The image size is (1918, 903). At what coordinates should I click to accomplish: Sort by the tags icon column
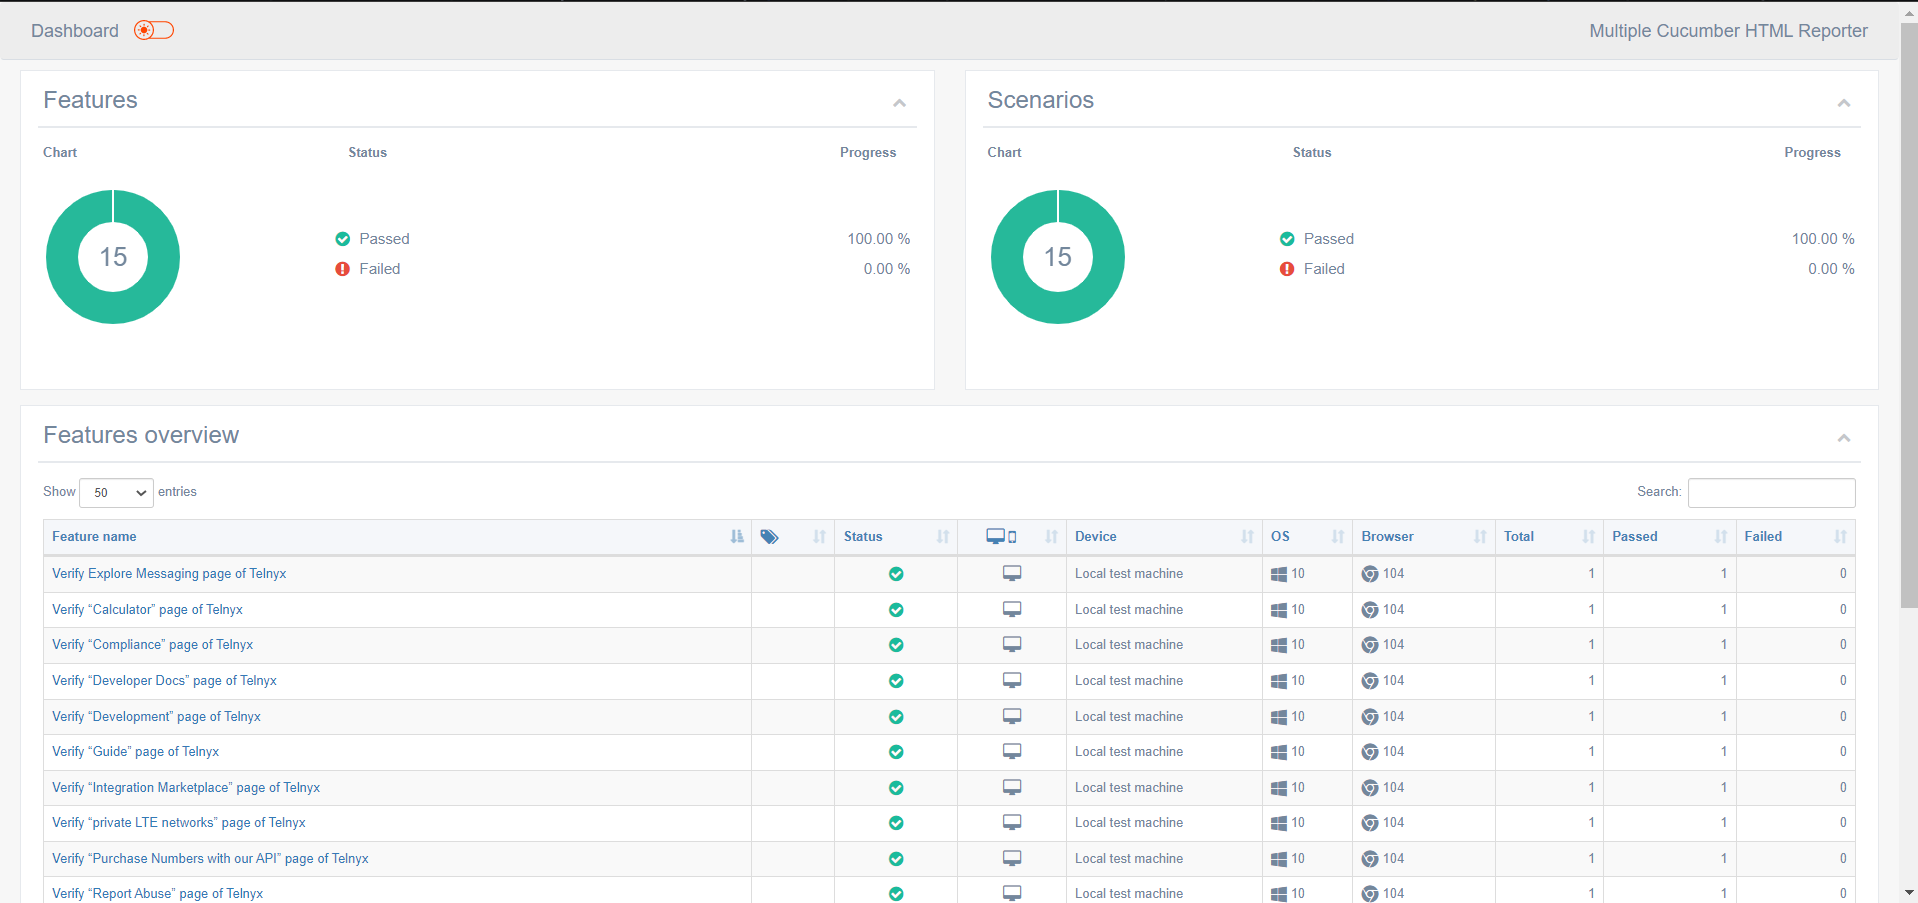pos(792,537)
